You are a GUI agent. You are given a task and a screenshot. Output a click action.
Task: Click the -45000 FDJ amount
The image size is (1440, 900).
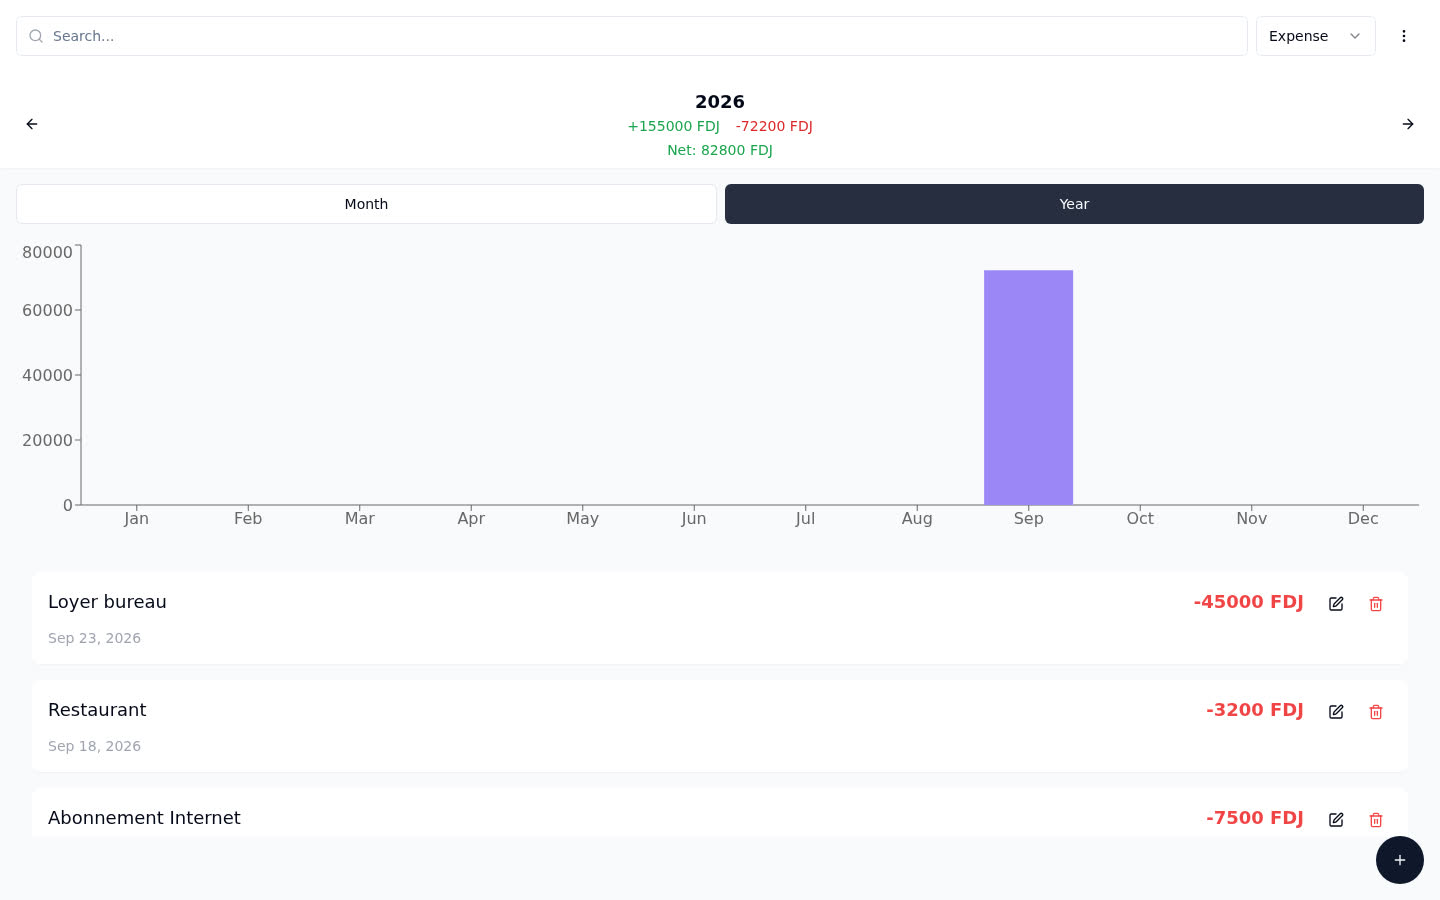pos(1248,602)
